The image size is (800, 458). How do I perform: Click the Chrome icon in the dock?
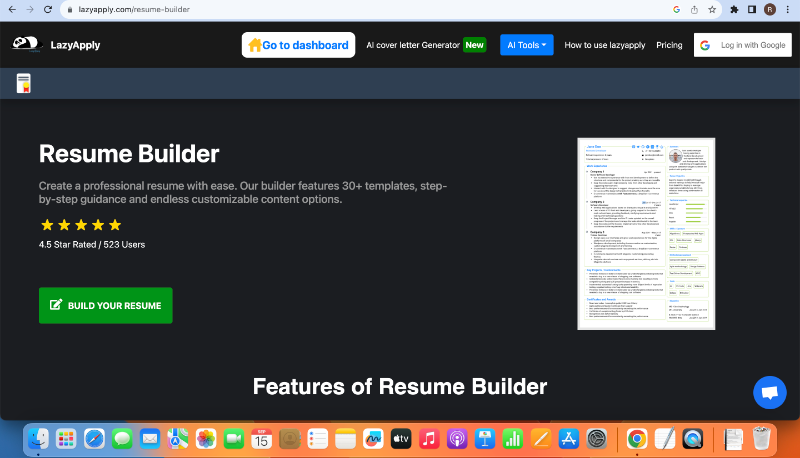pos(637,439)
